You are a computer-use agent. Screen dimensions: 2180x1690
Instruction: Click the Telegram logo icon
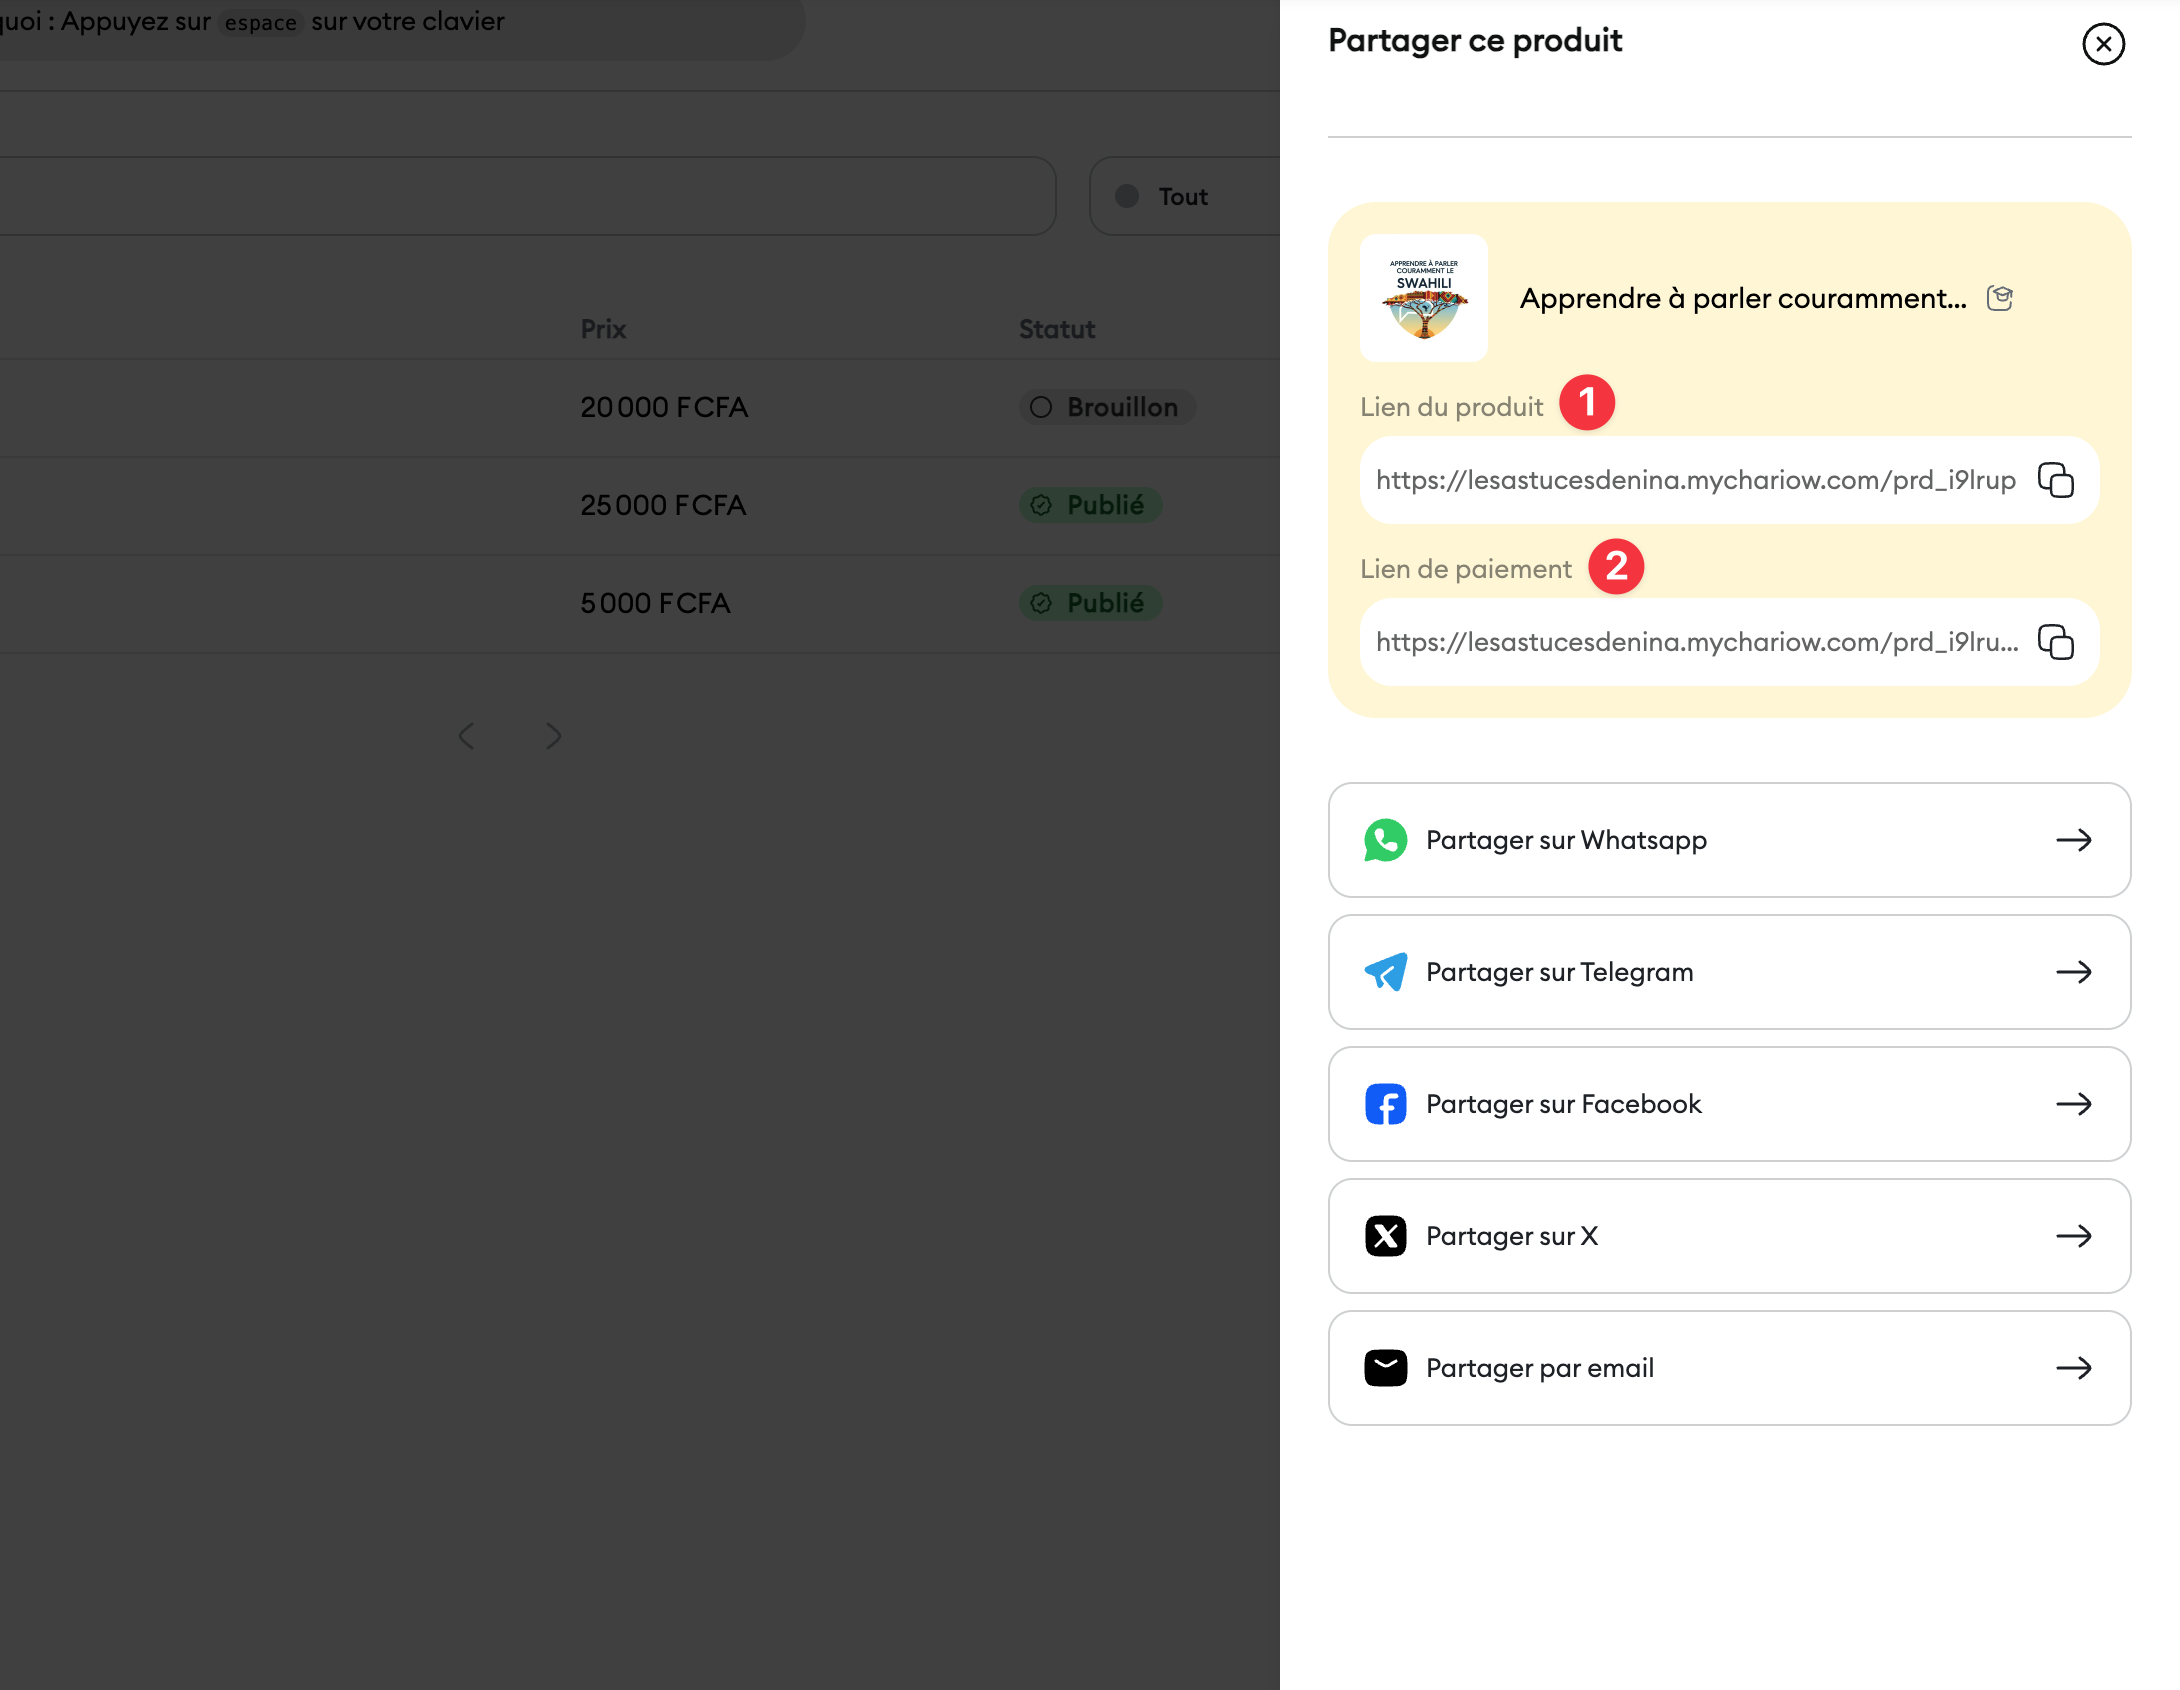point(1386,972)
